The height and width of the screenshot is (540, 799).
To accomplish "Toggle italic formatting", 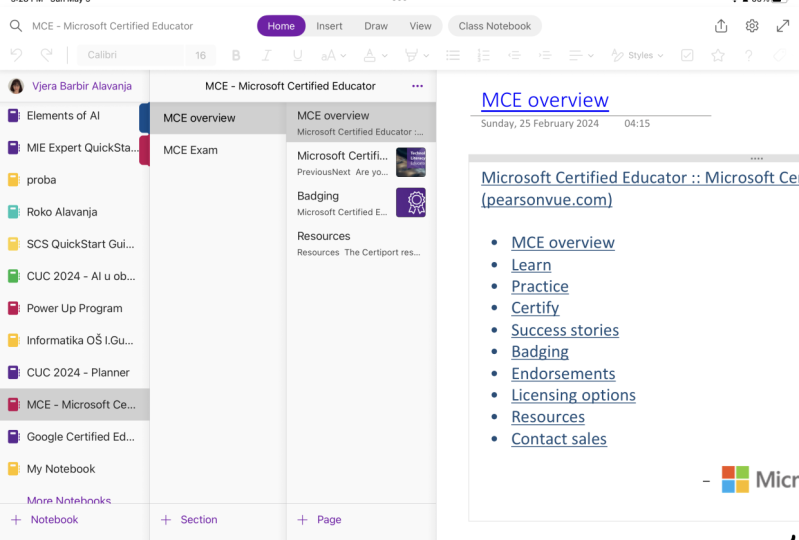I will [267, 56].
